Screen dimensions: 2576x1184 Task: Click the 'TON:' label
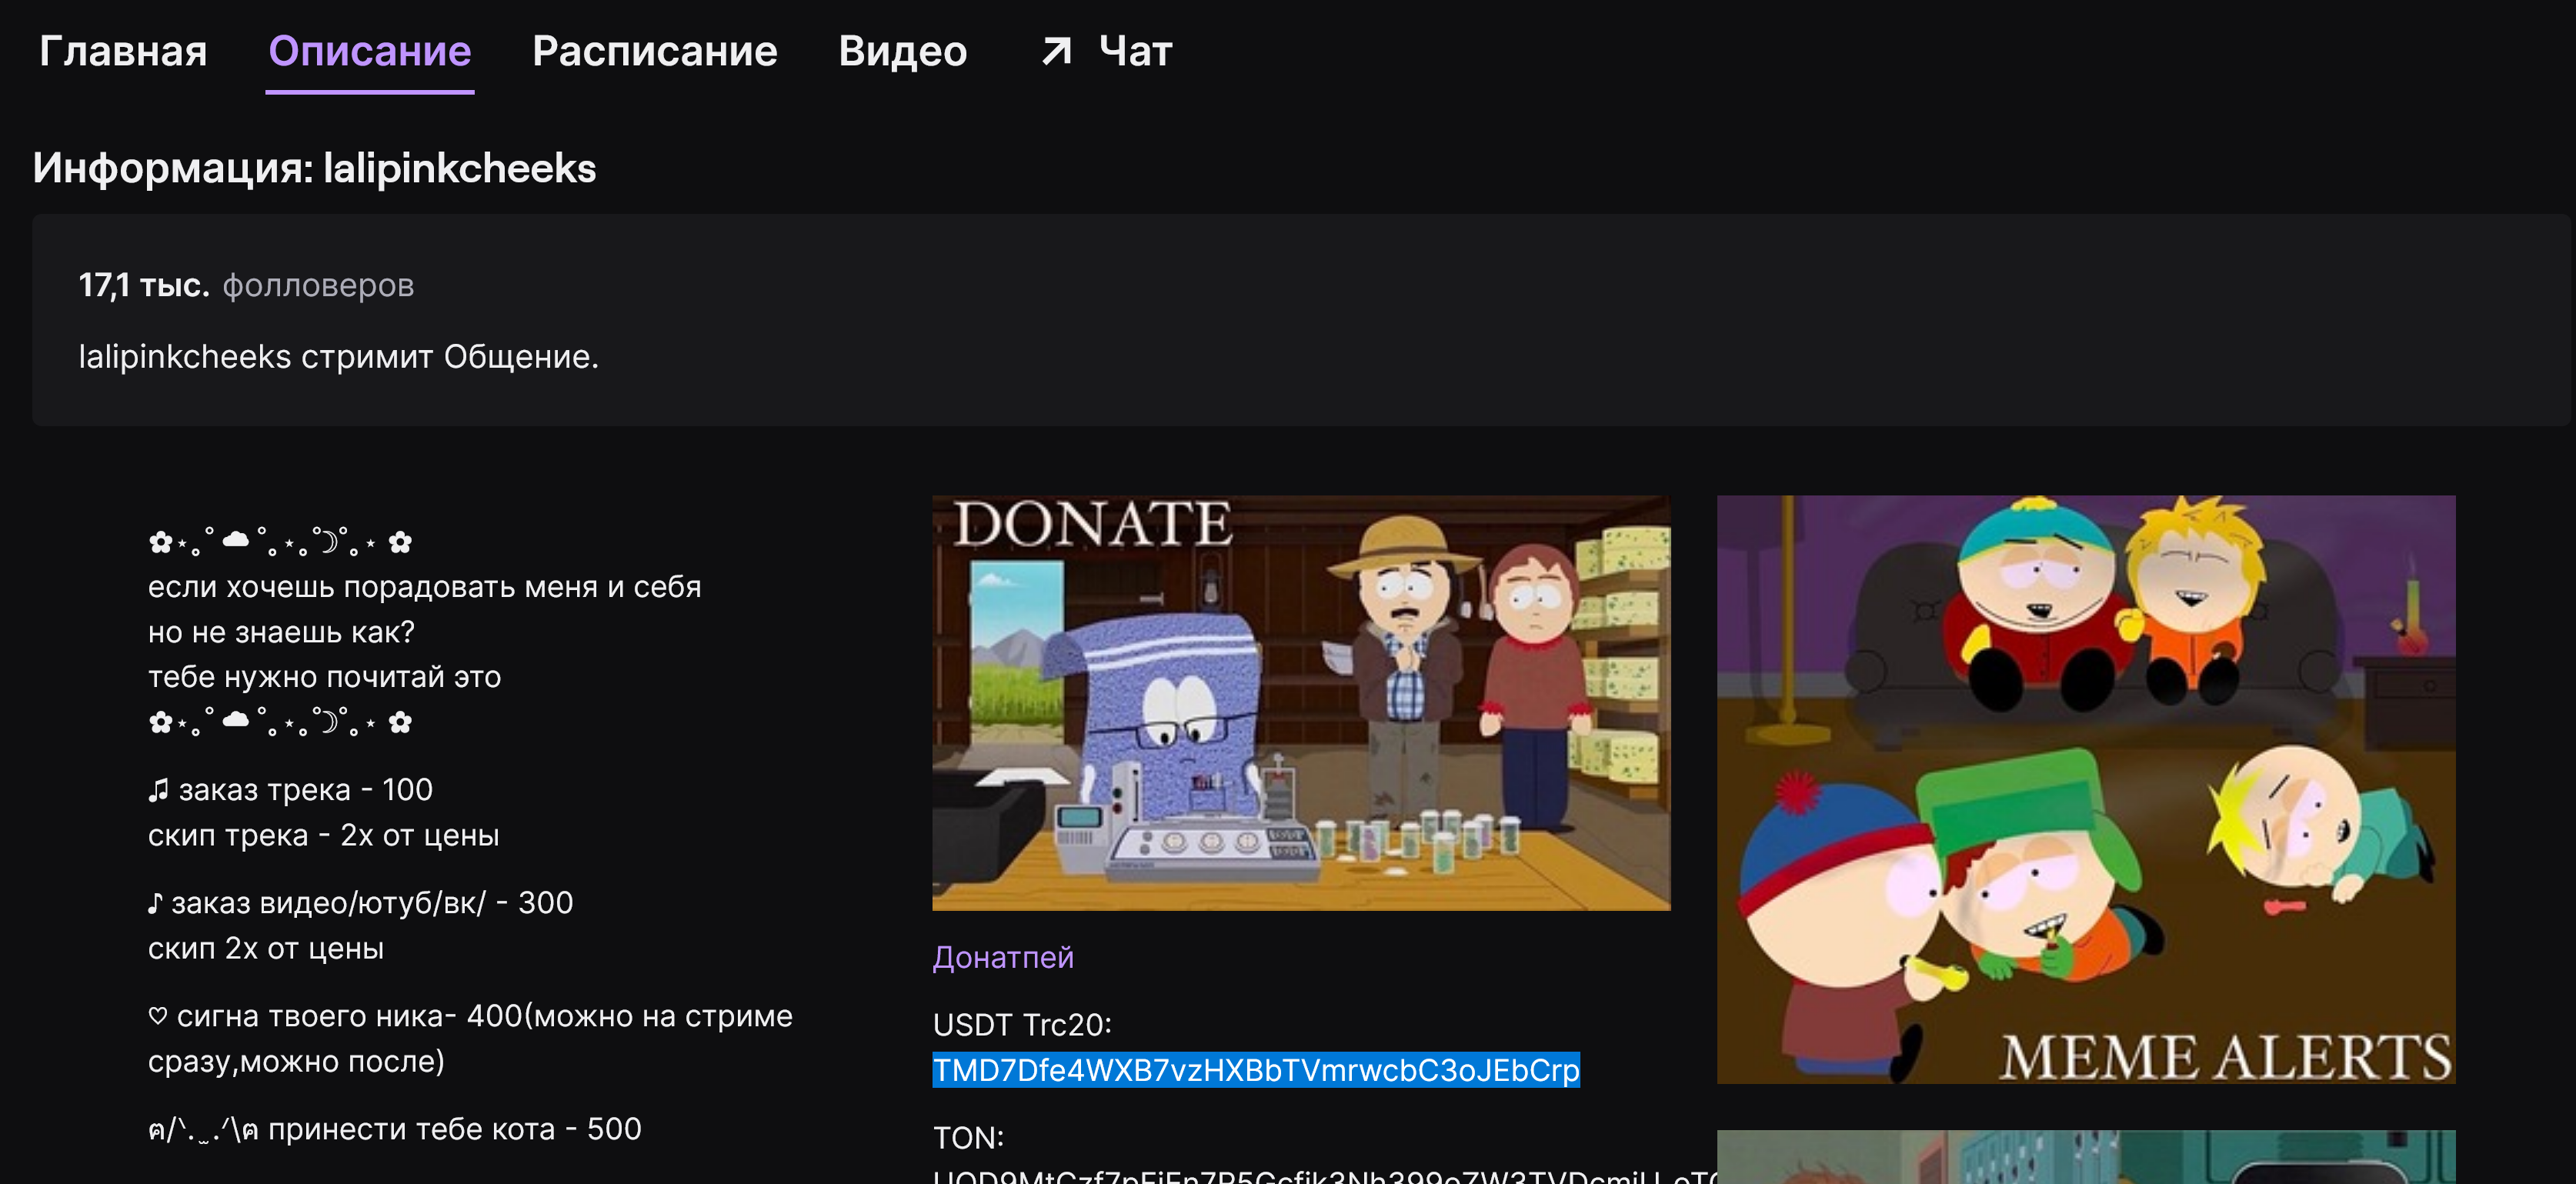[x=968, y=1138]
